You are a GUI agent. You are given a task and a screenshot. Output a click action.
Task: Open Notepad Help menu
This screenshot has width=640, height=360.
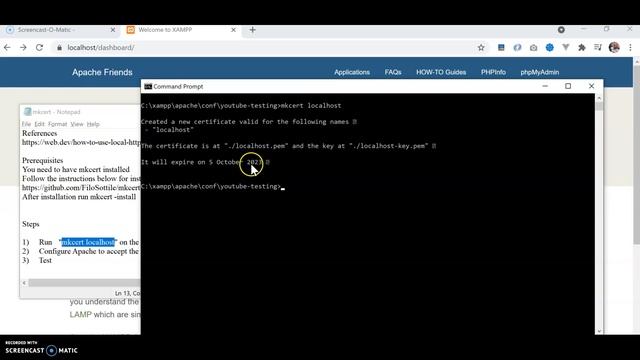(93, 124)
